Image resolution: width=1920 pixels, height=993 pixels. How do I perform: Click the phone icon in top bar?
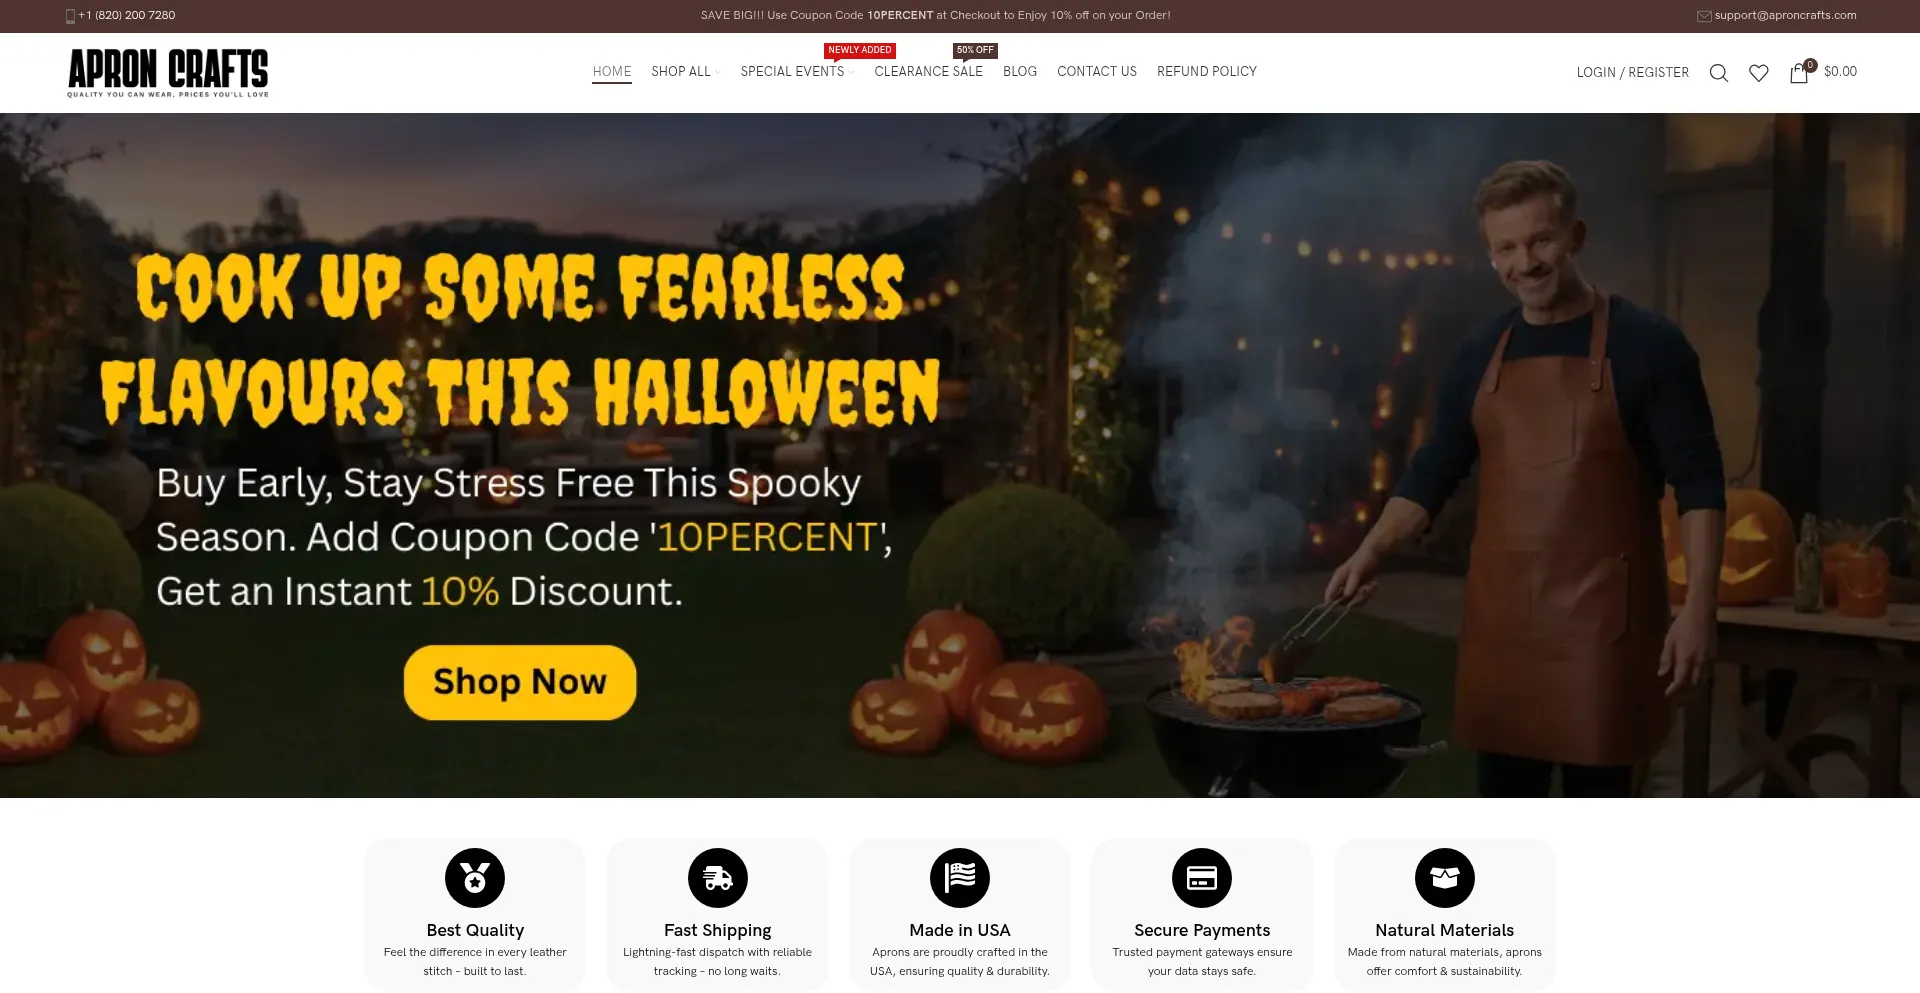[70, 16]
